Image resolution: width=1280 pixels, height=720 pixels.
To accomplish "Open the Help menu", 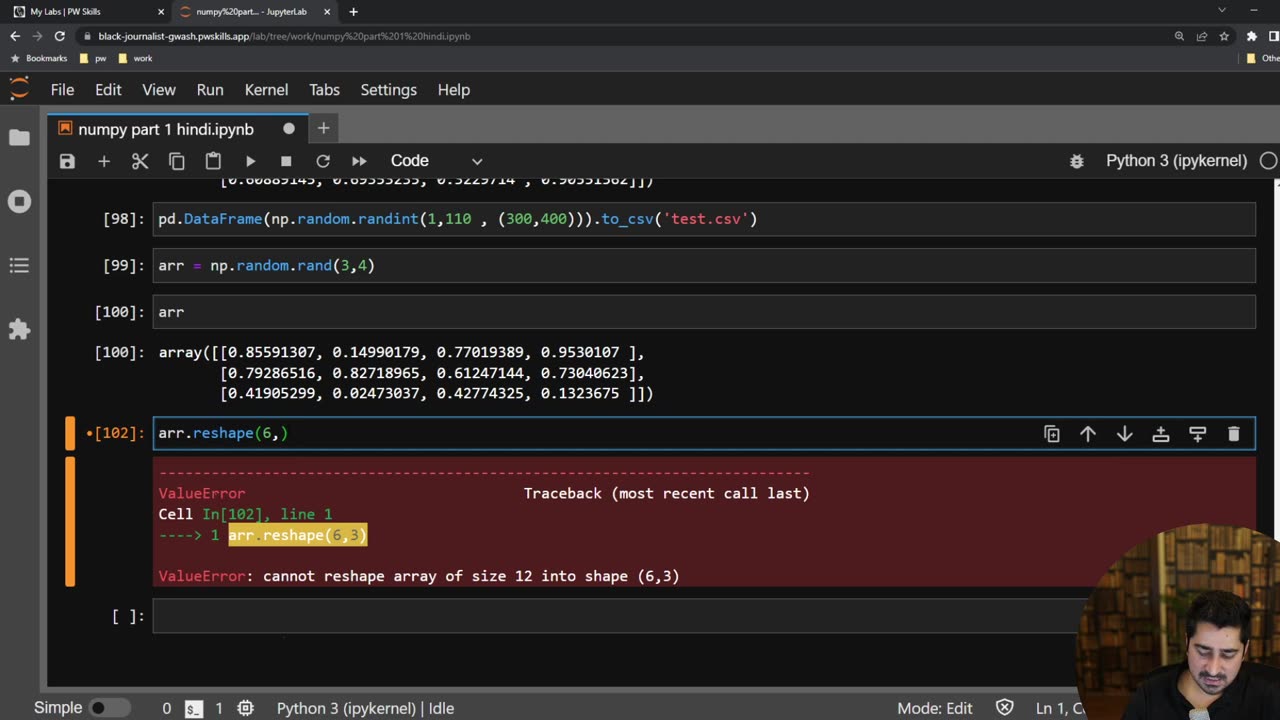I will click(x=453, y=90).
